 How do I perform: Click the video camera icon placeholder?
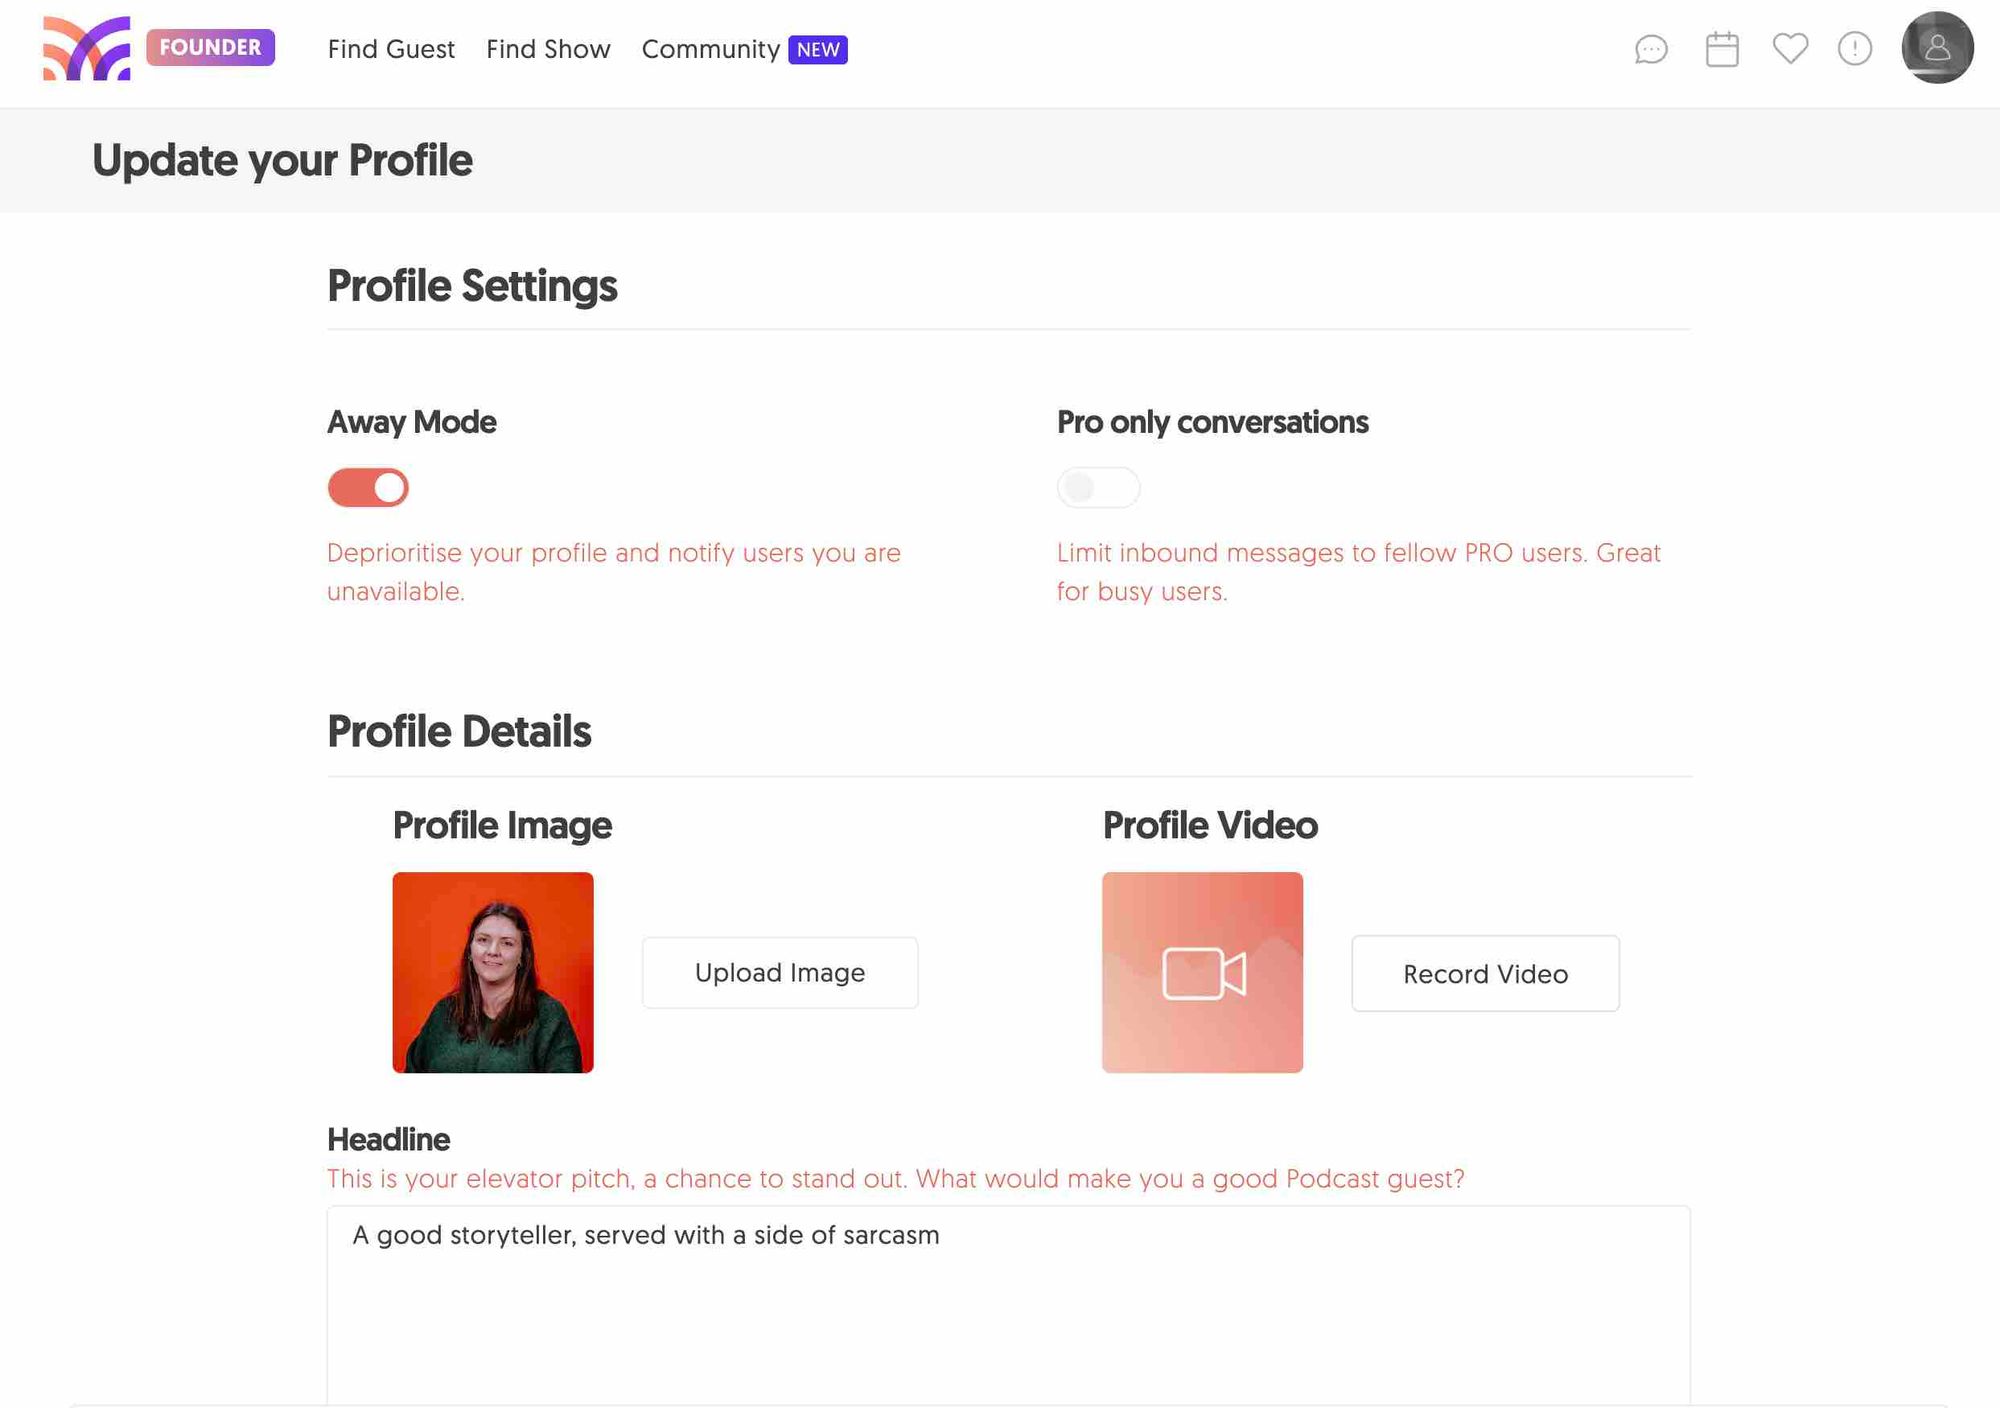1202,971
